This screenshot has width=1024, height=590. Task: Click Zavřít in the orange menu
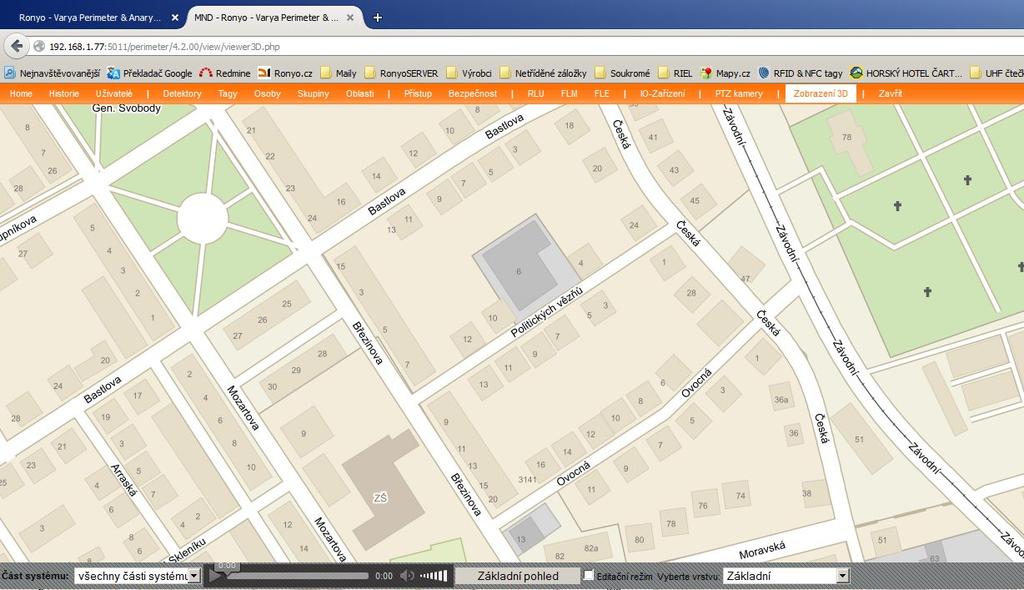pos(890,93)
